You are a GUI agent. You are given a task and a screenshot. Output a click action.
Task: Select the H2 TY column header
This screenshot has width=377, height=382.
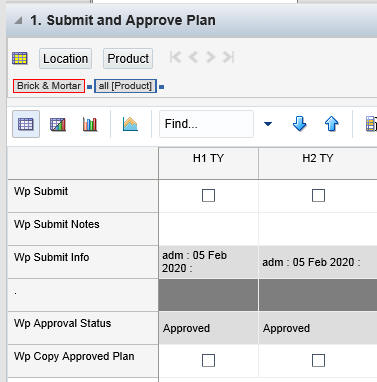[318, 163]
